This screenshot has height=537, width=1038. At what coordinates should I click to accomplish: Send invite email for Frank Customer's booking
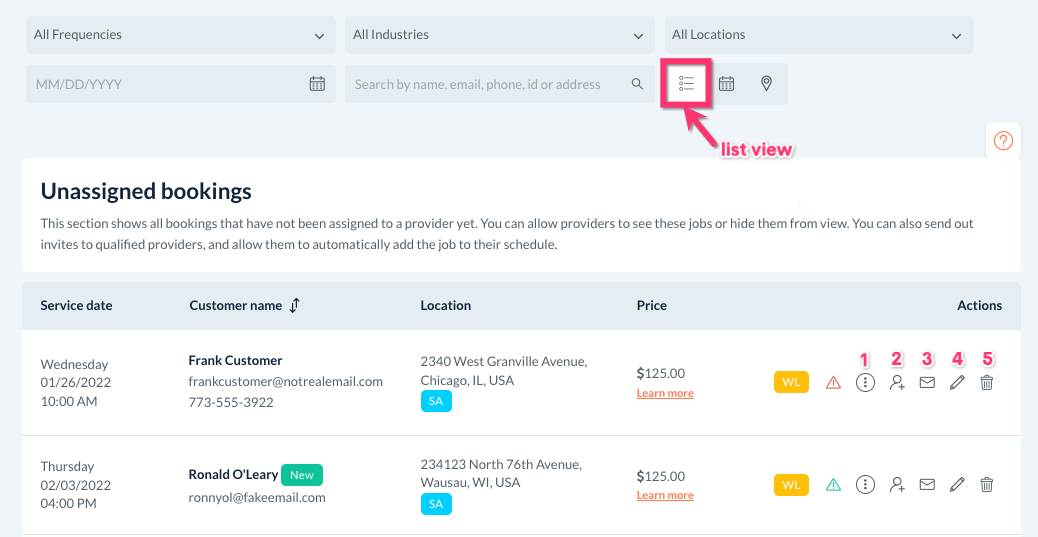tap(927, 382)
